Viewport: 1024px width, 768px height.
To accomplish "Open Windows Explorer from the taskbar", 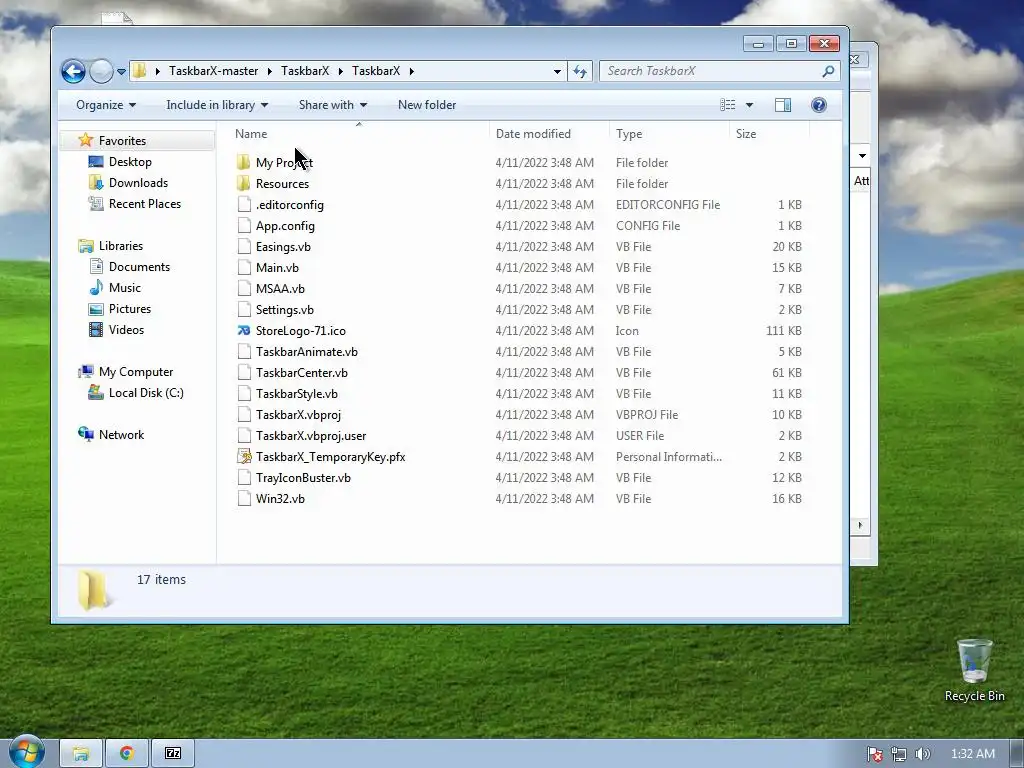I will point(81,754).
